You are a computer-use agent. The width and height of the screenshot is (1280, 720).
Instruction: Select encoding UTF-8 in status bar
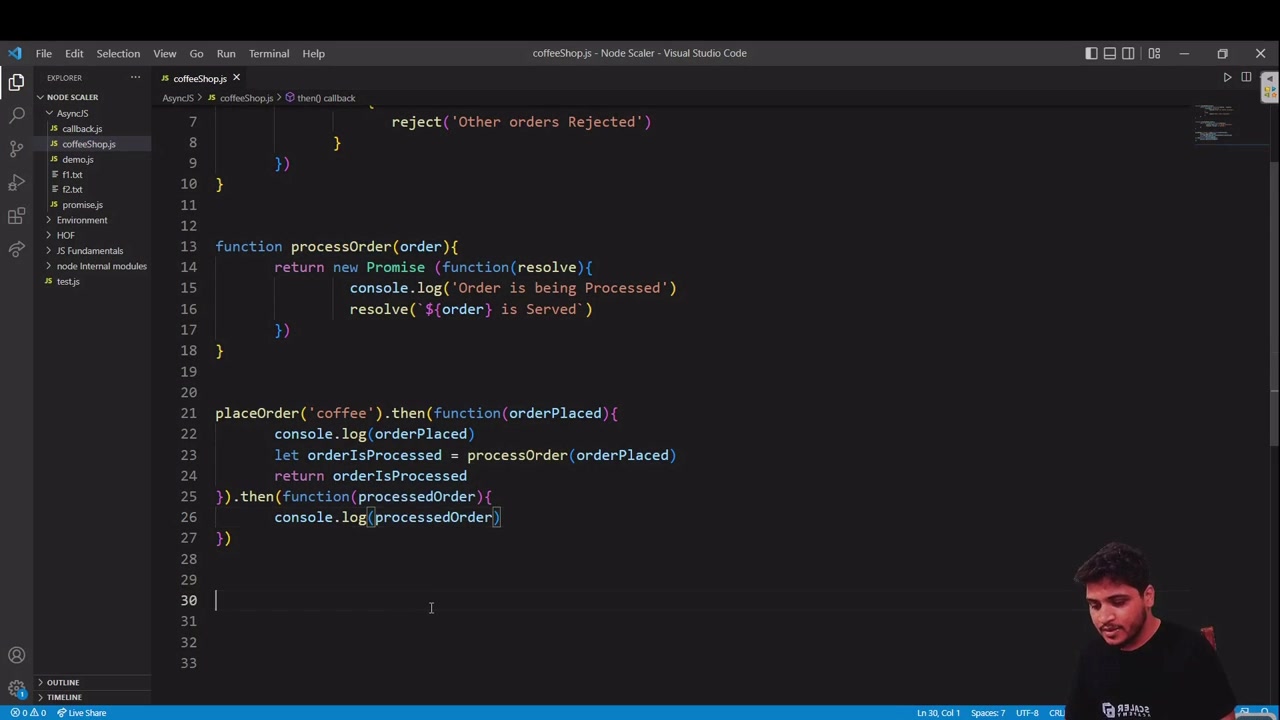tap(1027, 713)
